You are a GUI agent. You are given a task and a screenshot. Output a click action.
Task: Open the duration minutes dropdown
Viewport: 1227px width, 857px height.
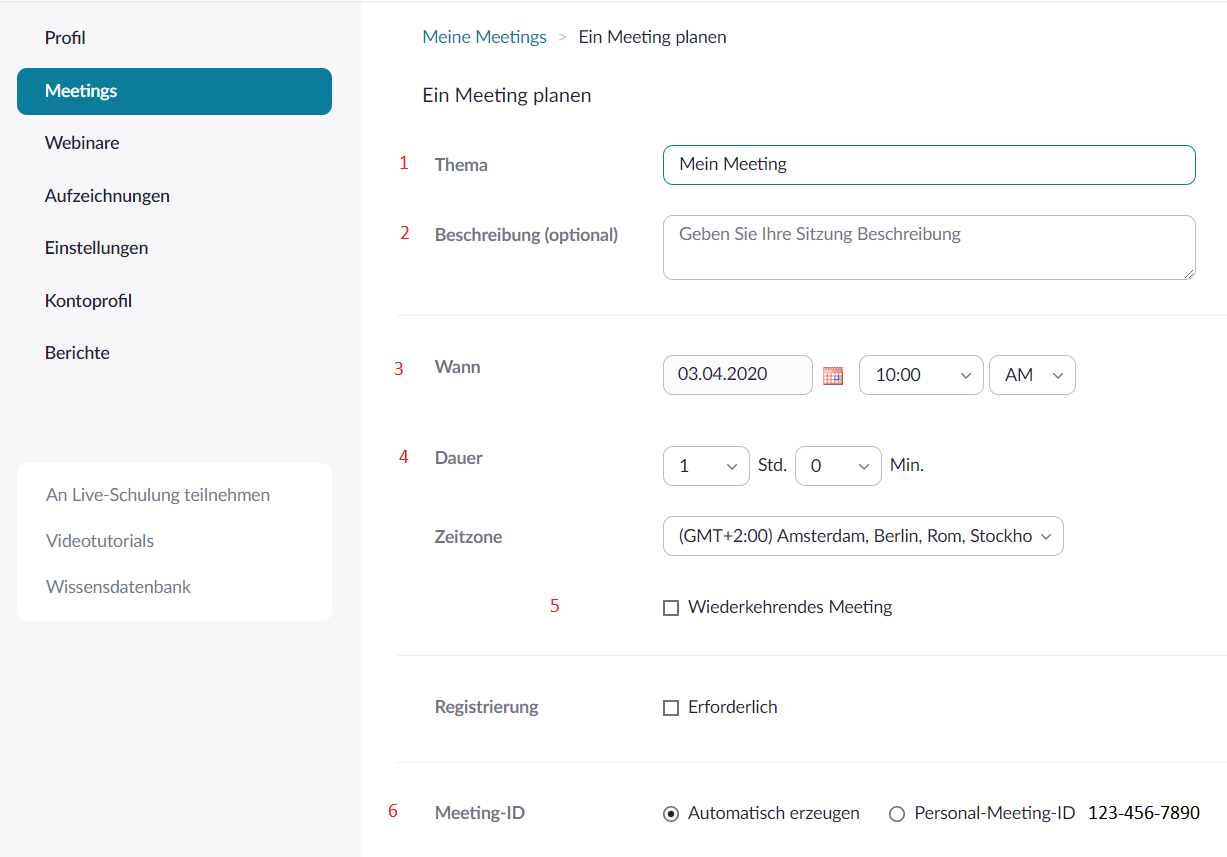tap(837, 466)
